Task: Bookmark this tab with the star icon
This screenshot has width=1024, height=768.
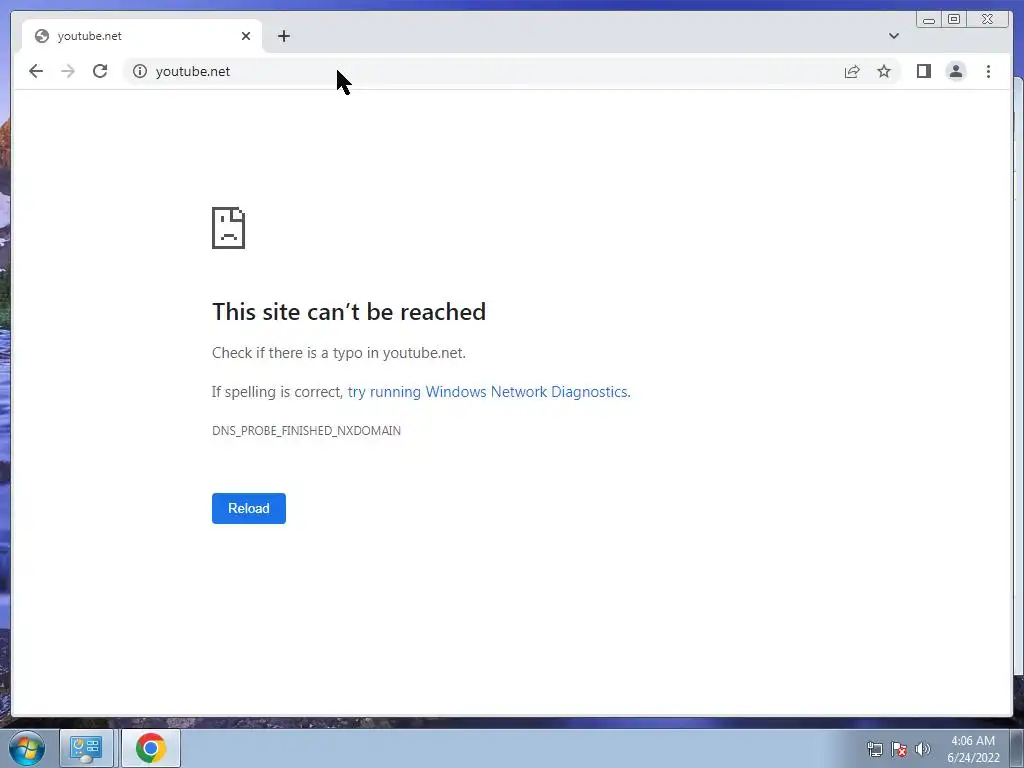Action: coord(884,71)
